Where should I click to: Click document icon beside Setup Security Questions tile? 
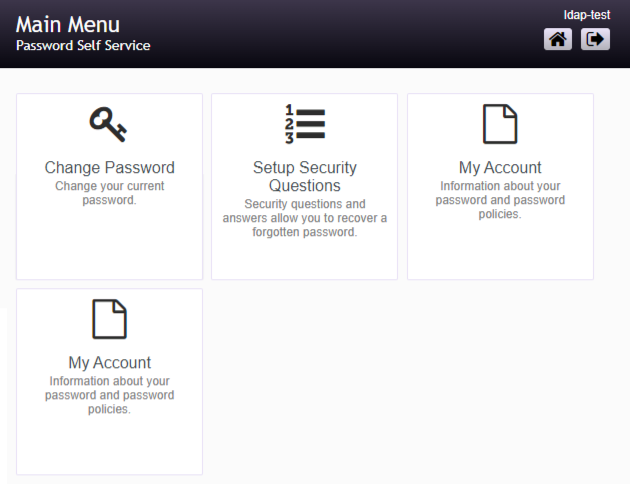tap(500, 125)
